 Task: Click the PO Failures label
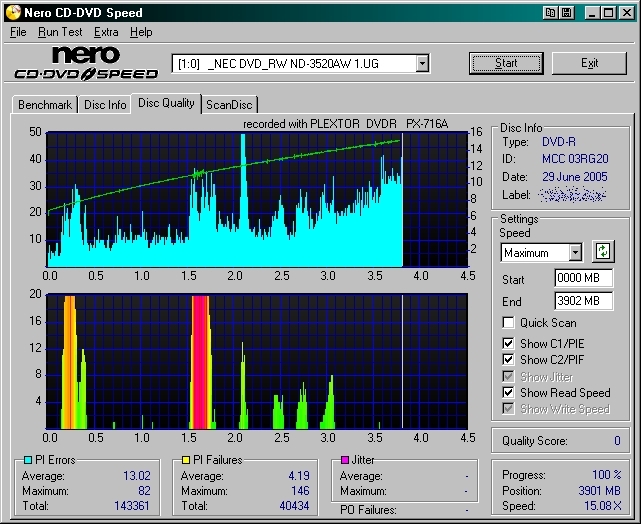tap(368, 510)
